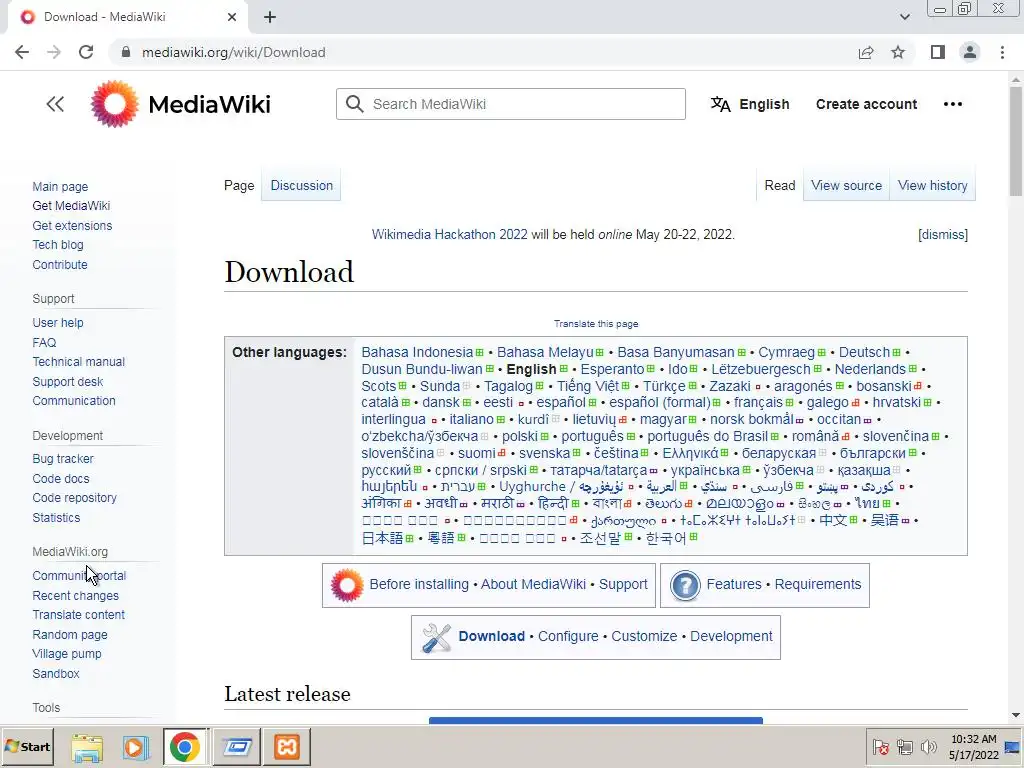Click the share page icon in address bar

pyautogui.click(x=866, y=52)
